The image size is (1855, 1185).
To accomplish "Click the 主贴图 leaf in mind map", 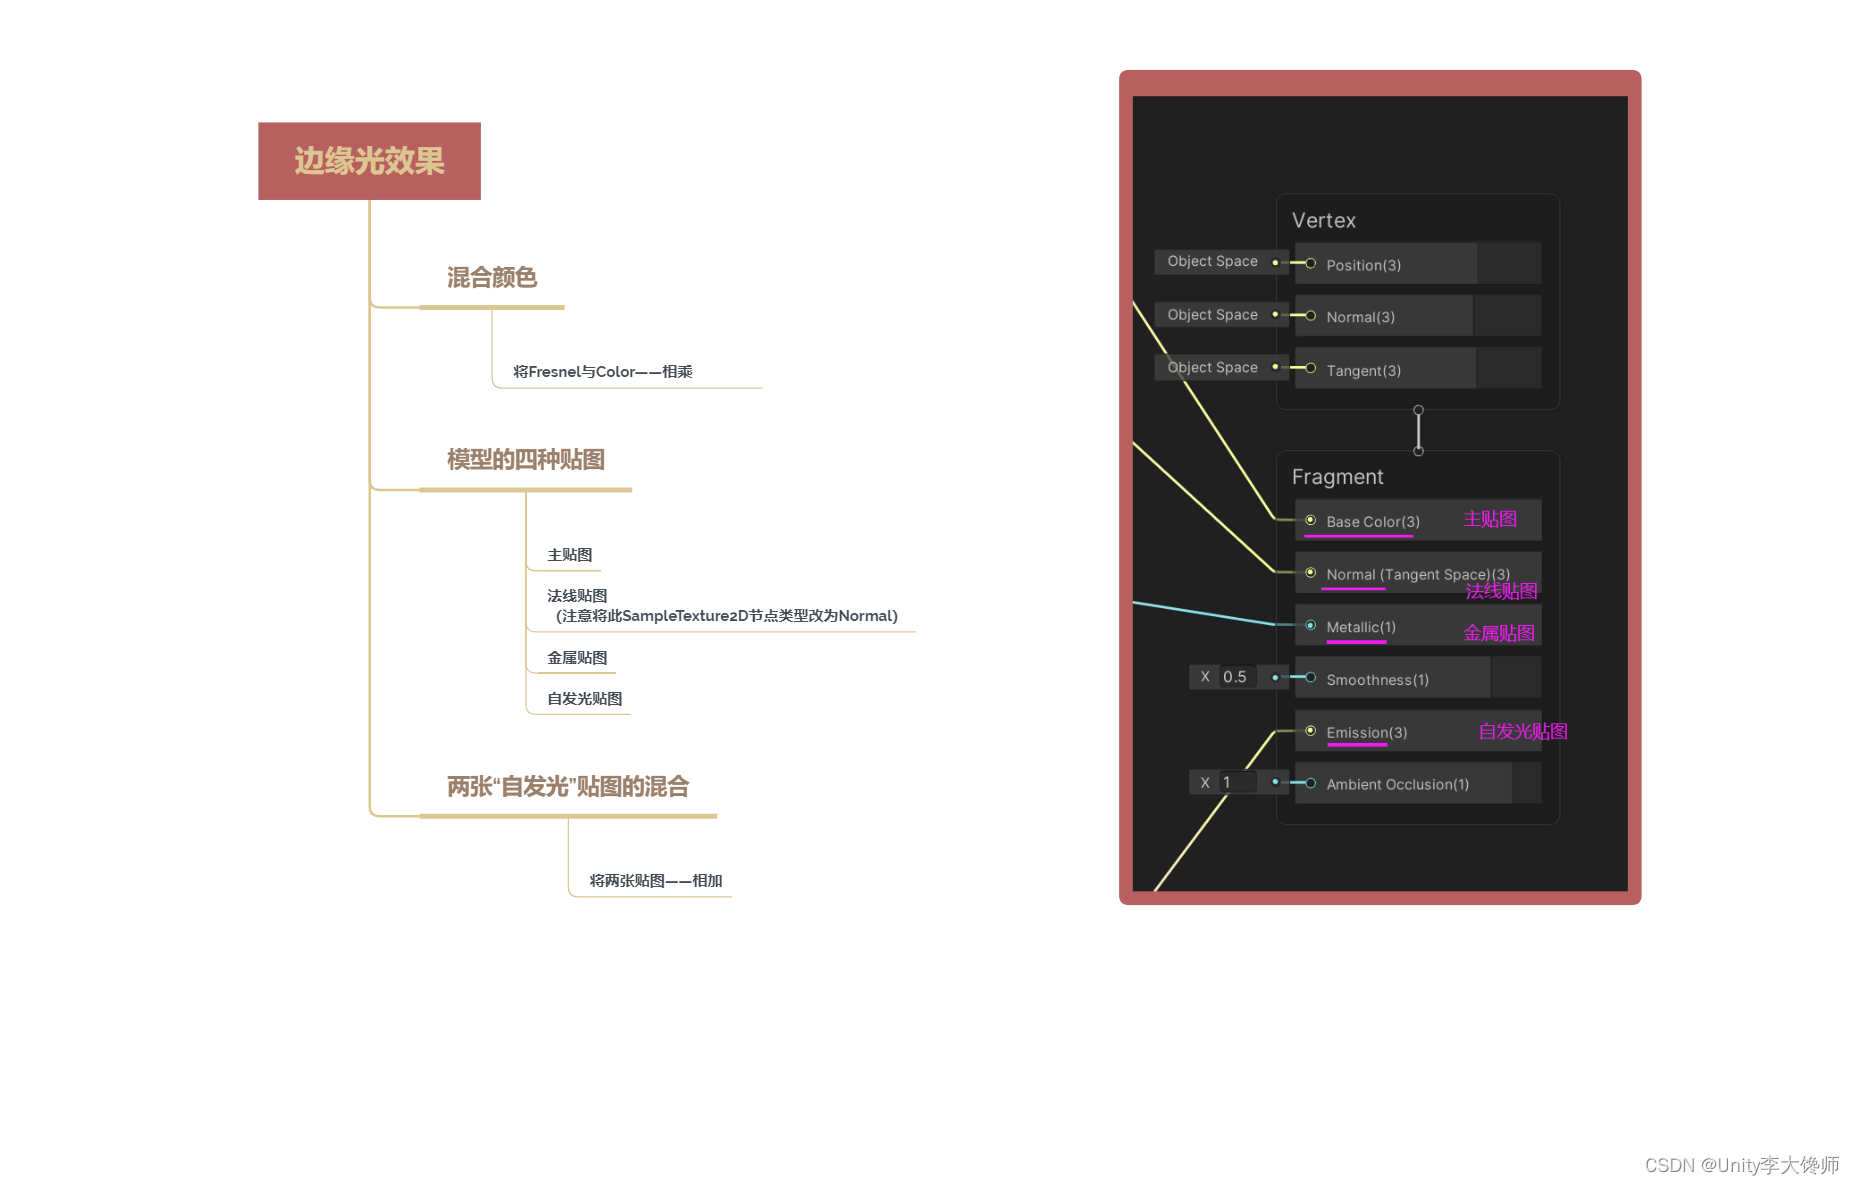I will 570,555.
